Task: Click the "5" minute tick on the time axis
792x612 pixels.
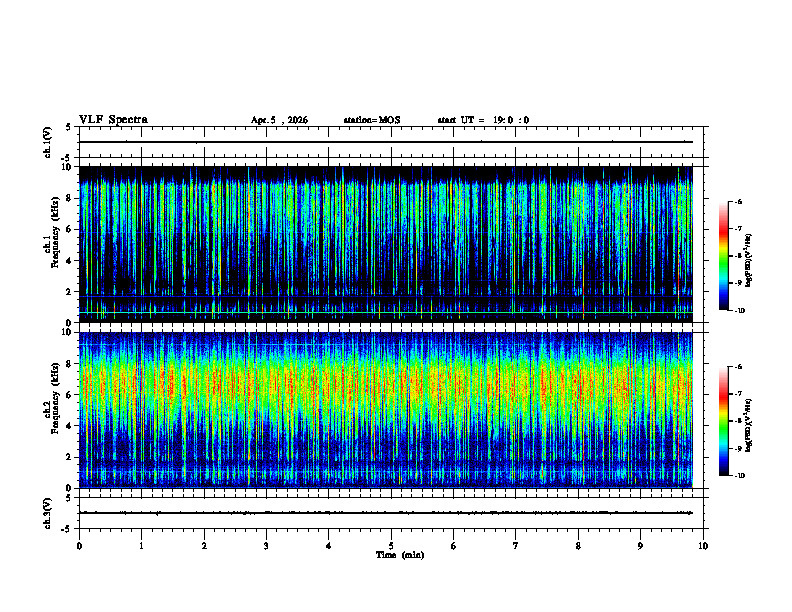Action: [x=391, y=546]
